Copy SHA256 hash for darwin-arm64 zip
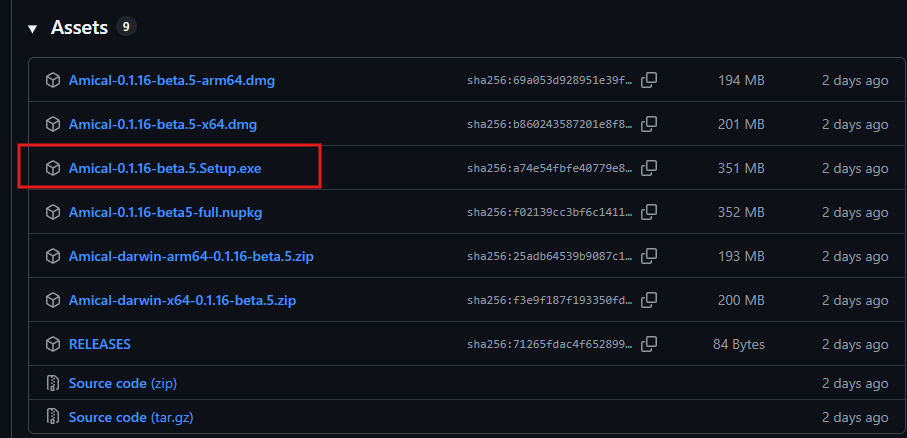The height and width of the screenshot is (438, 907). [x=649, y=256]
